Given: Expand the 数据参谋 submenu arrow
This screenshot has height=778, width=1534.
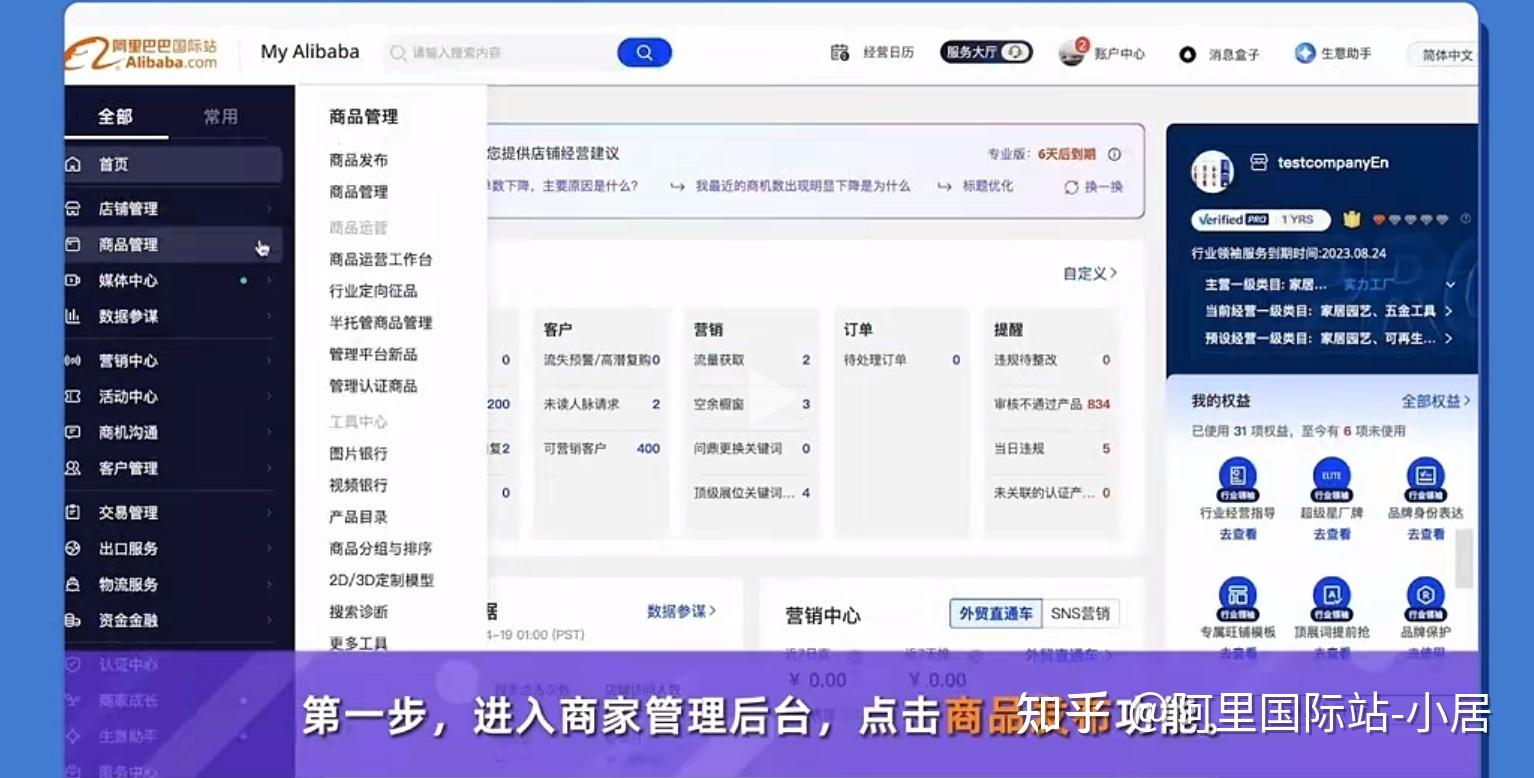Looking at the screenshot, I should tap(269, 316).
